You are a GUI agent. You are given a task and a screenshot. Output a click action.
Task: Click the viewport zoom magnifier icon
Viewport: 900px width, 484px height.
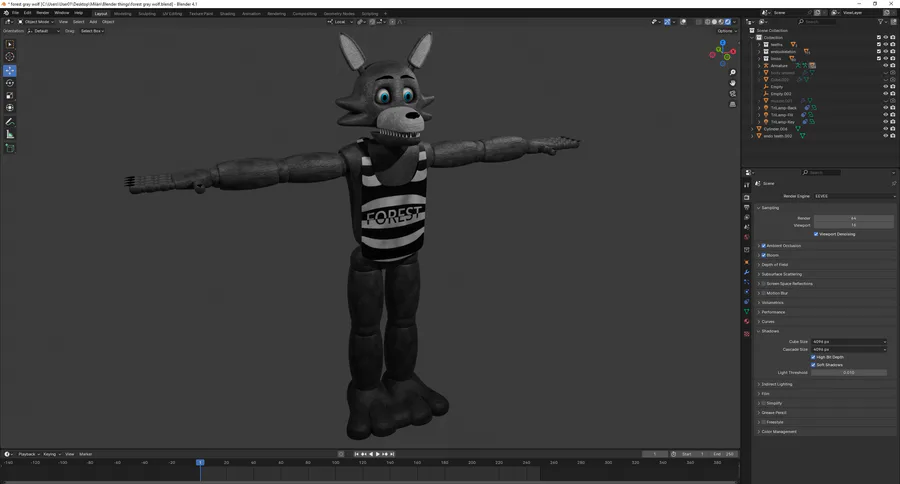(x=732, y=73)
